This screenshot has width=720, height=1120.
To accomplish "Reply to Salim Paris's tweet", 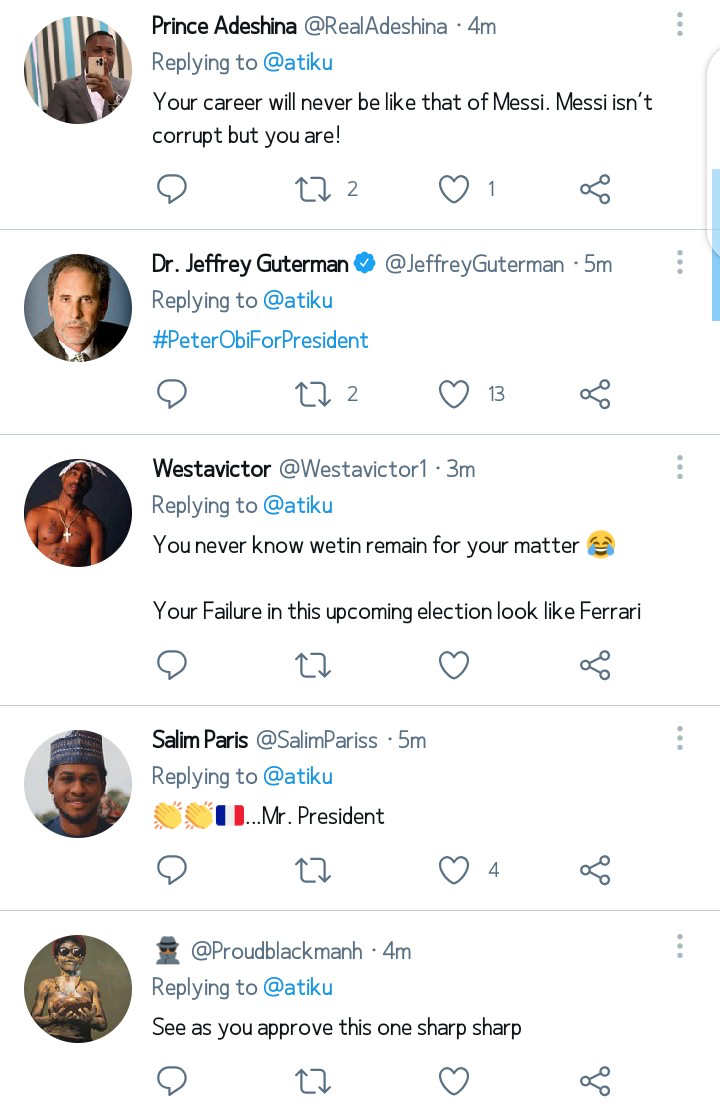I will (173, 870).
